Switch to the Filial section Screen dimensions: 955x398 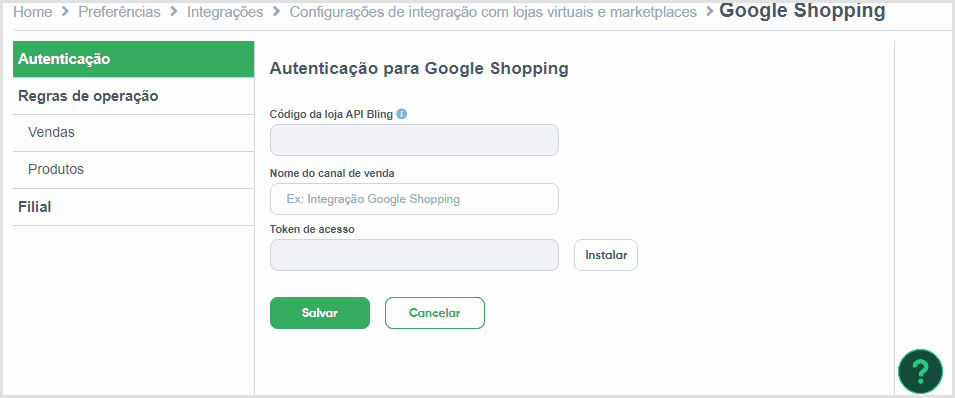[x=133, y=207]
